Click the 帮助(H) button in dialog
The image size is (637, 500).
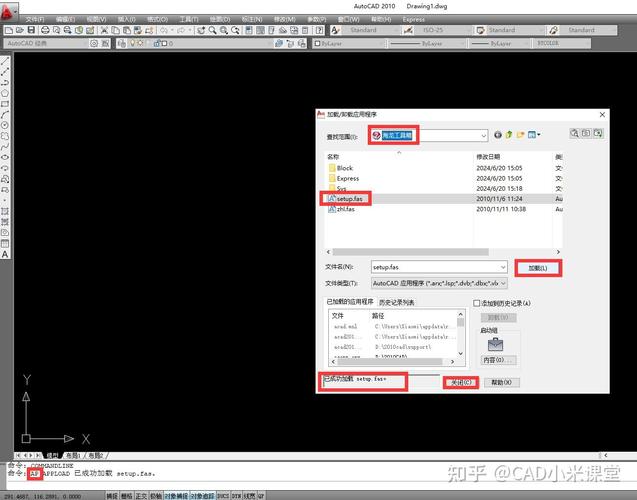[501, 382]
